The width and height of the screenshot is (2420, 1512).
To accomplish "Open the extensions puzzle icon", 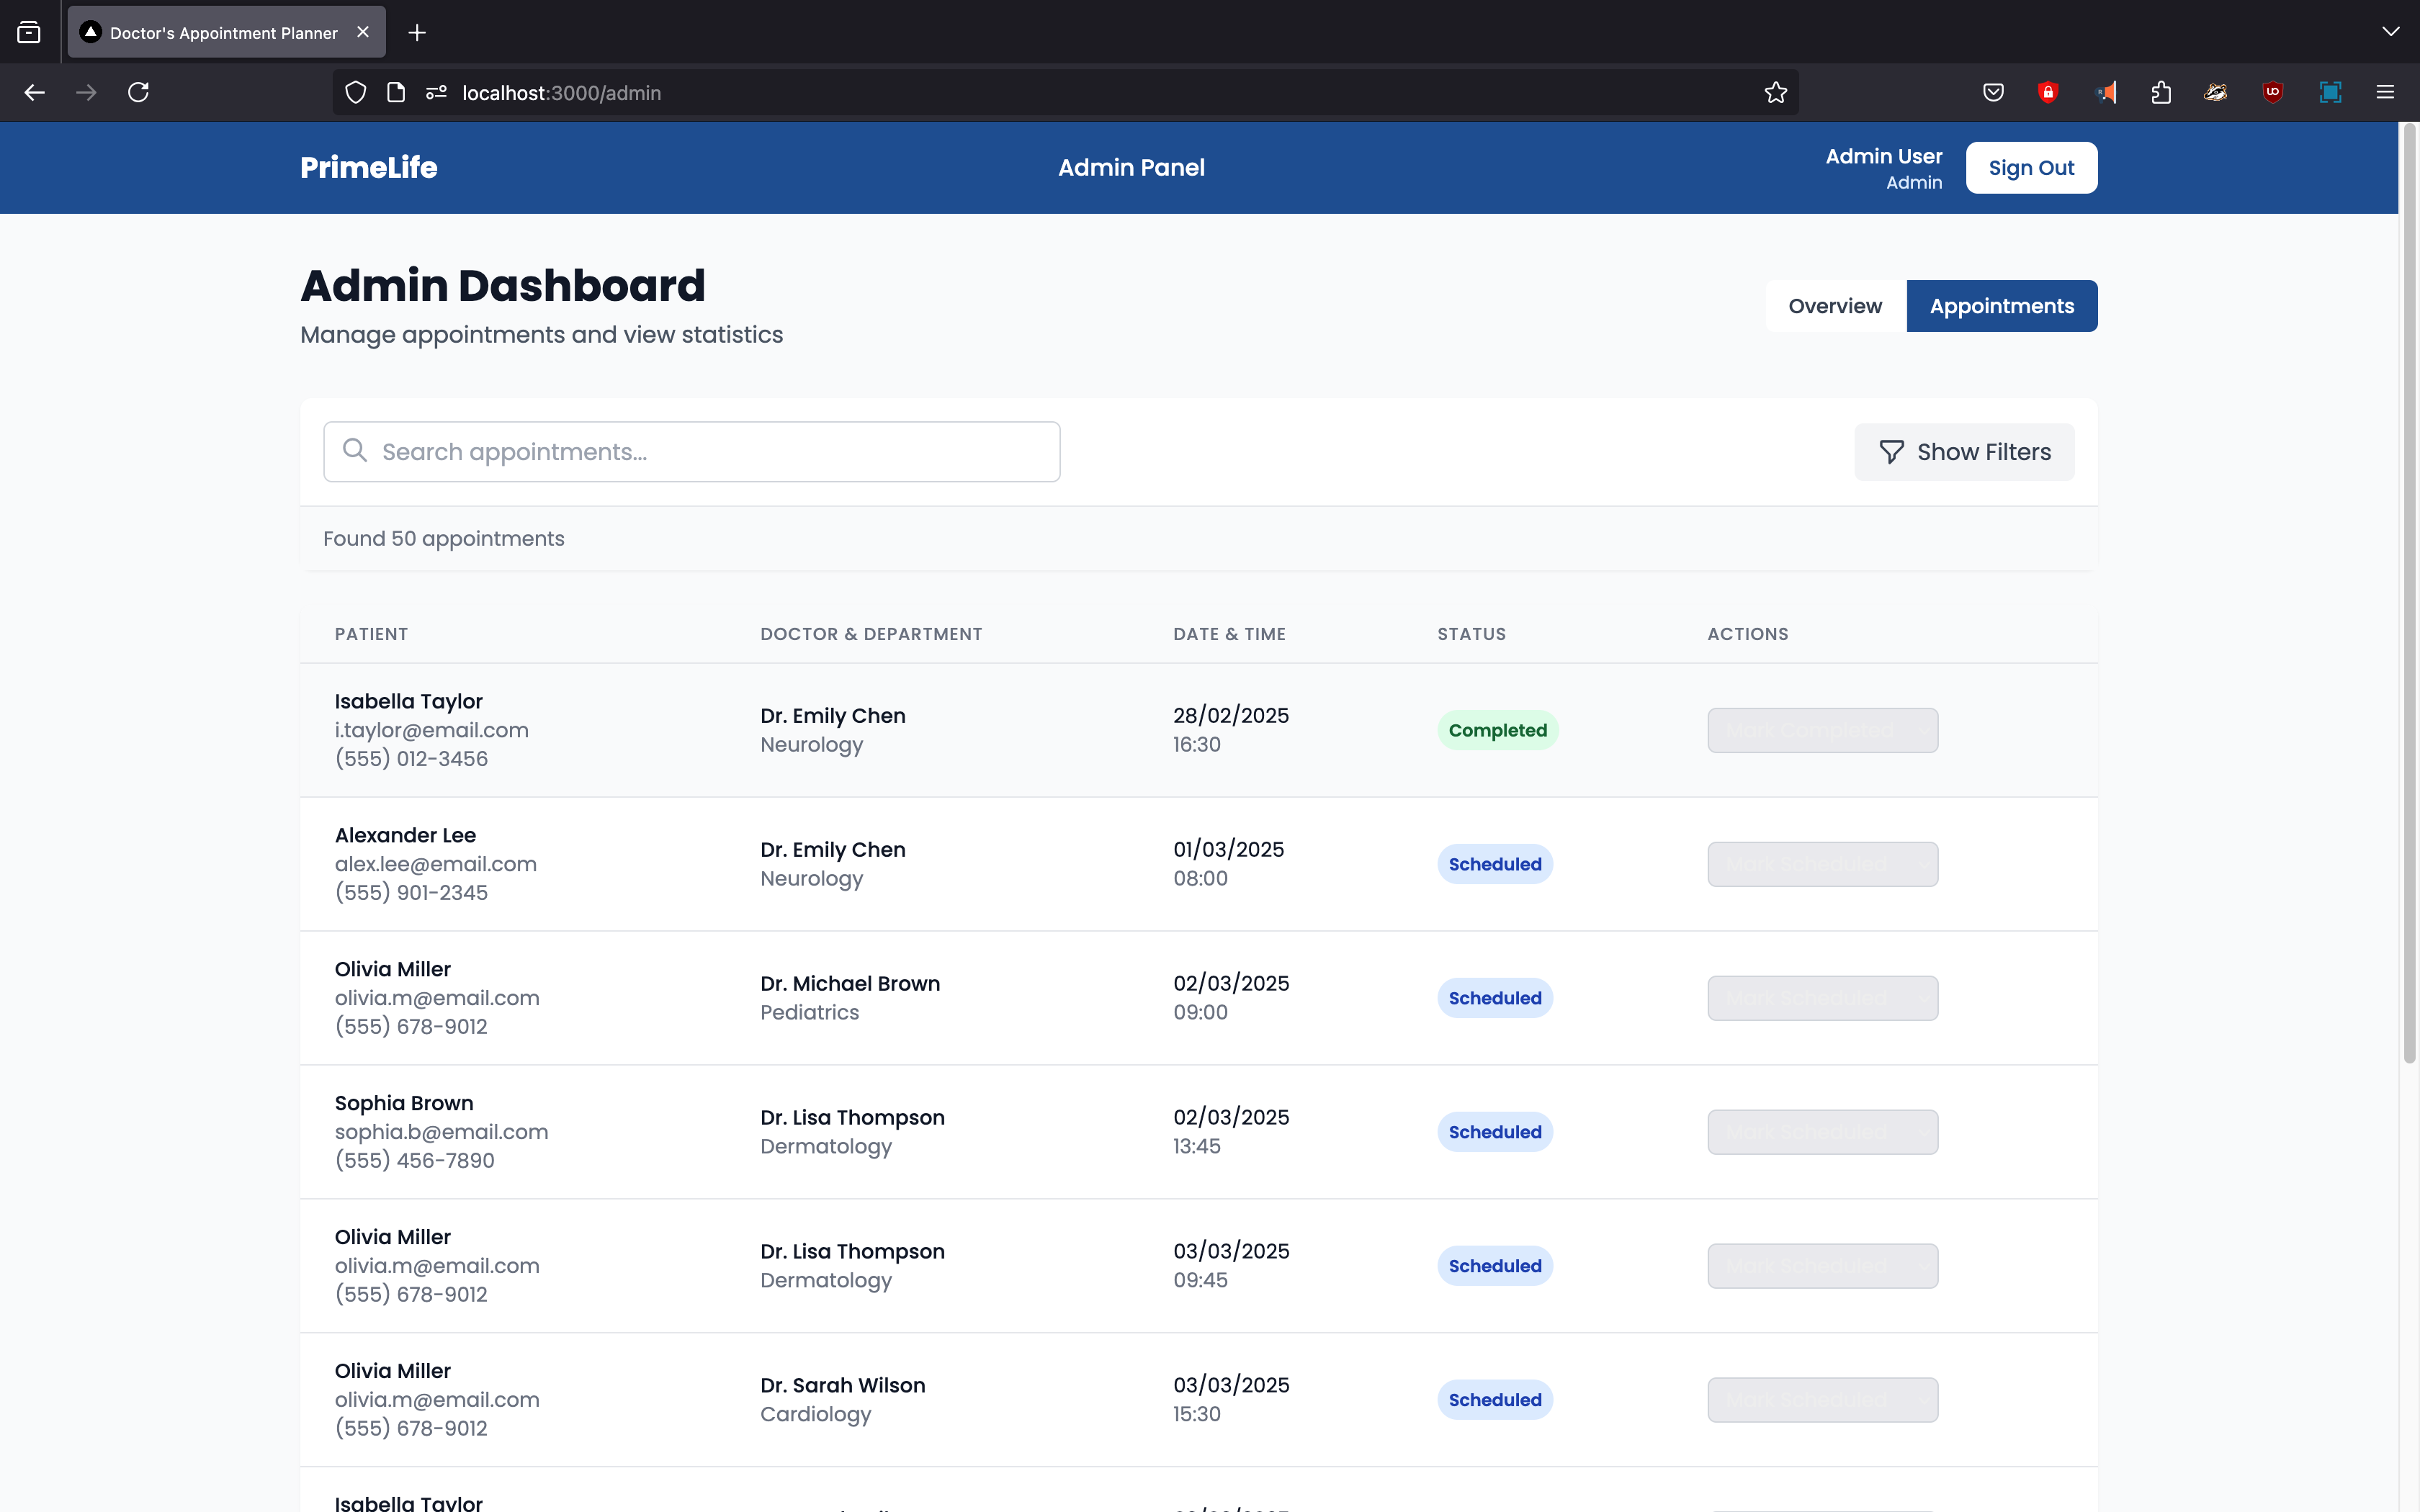I will (2160, 93).
